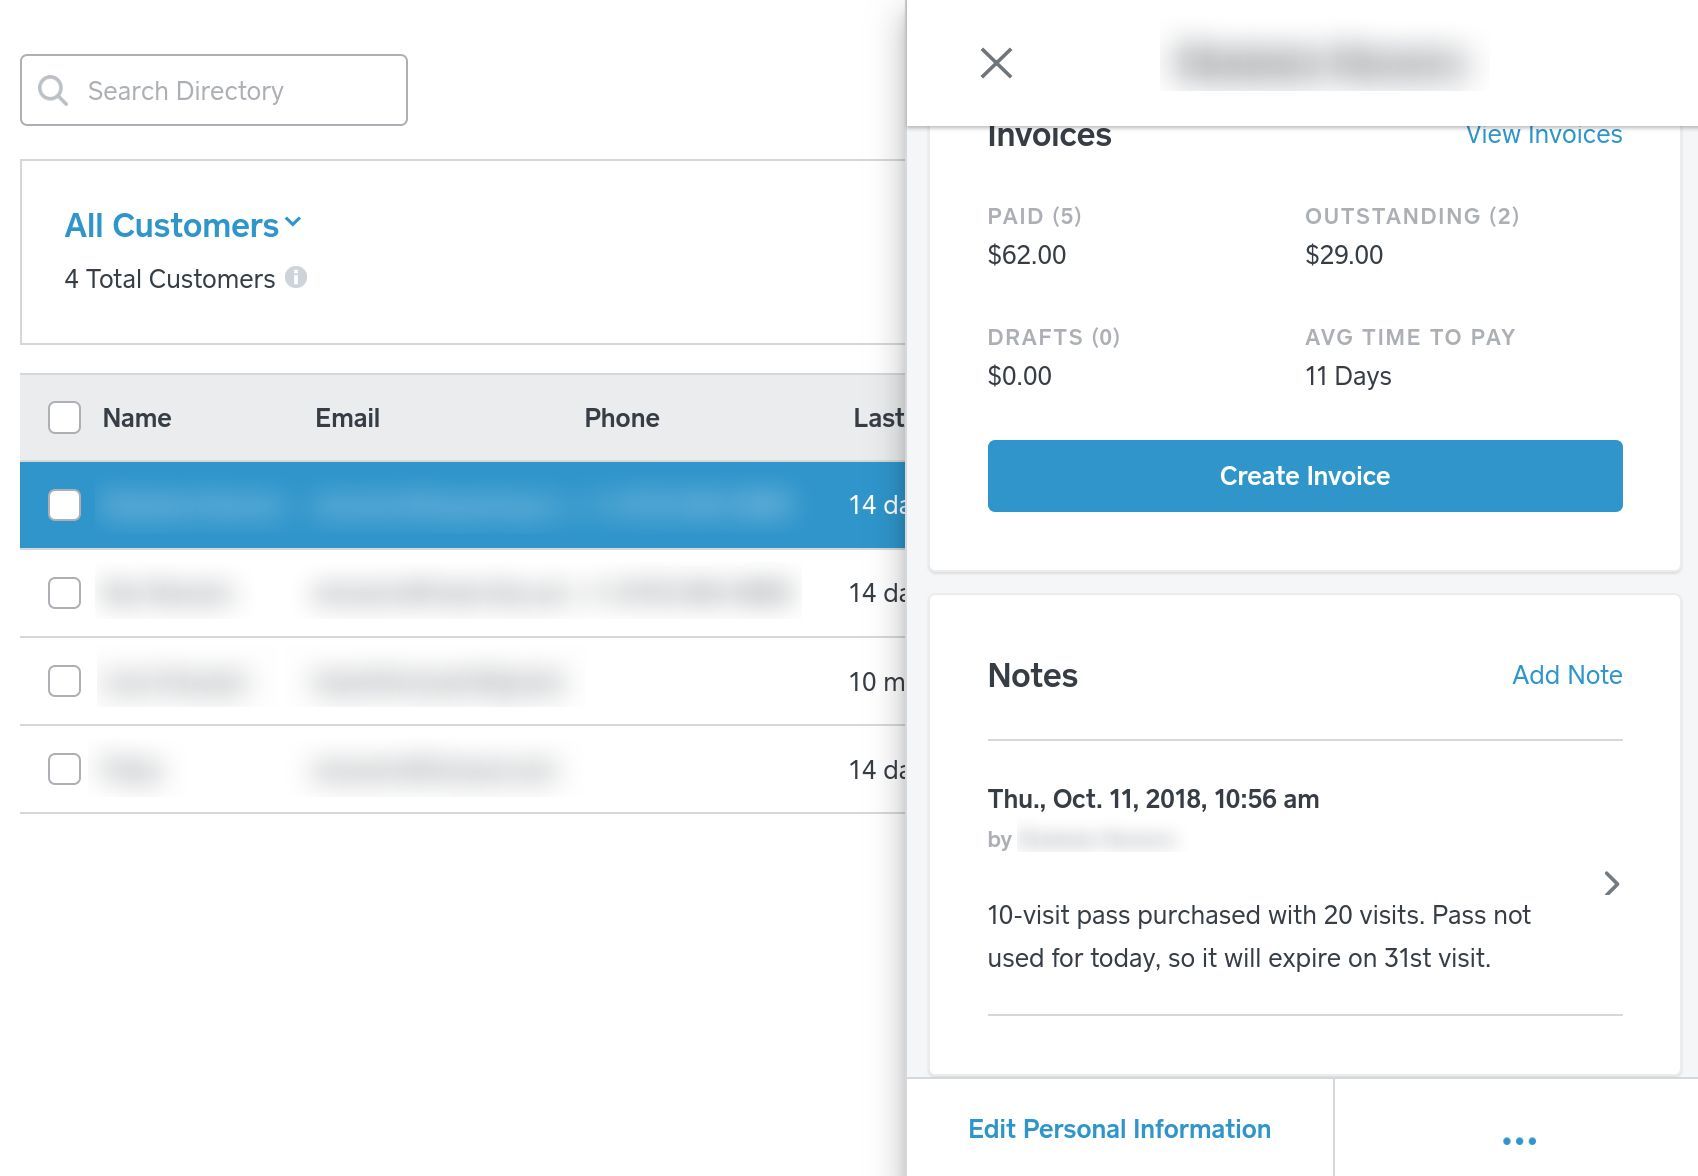Expand the Oct. 11 note details
Image resolution: width=1698 pixels, height=1176 pixels.
(1611, 884)
